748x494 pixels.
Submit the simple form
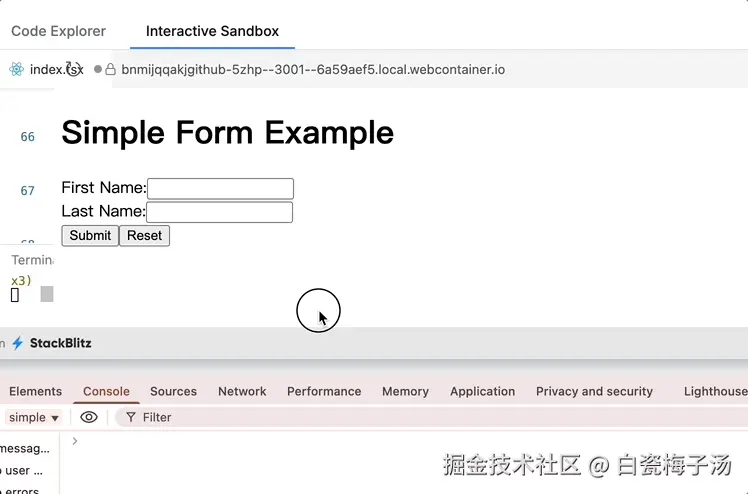tap(90, 236)
